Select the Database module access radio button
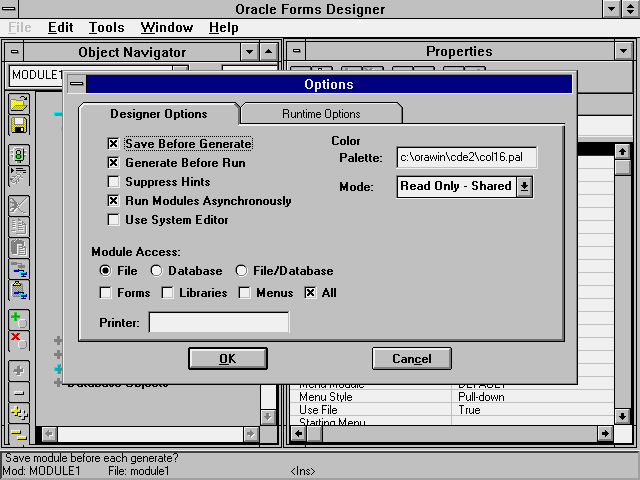Image resolution: width=640 pixels, height=480 pixels. [156, 271]
